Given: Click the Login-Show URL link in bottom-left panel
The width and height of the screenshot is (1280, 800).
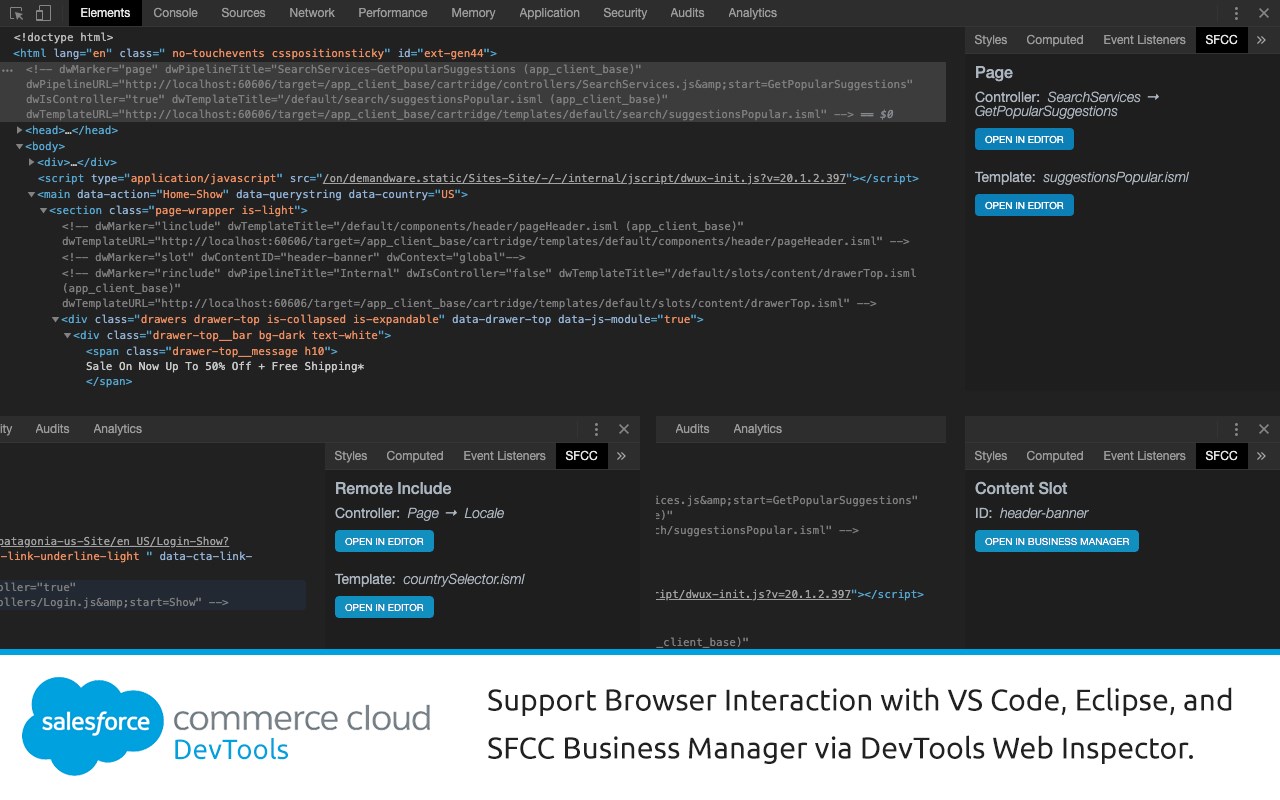Looking at the screenshot, I should click(x=115, y=541).
